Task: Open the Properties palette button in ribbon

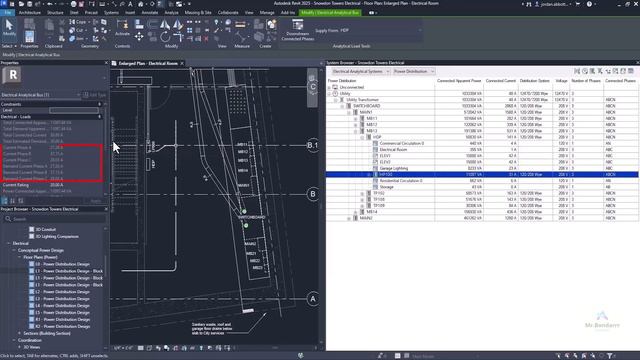Action: (x=29, y=37)
